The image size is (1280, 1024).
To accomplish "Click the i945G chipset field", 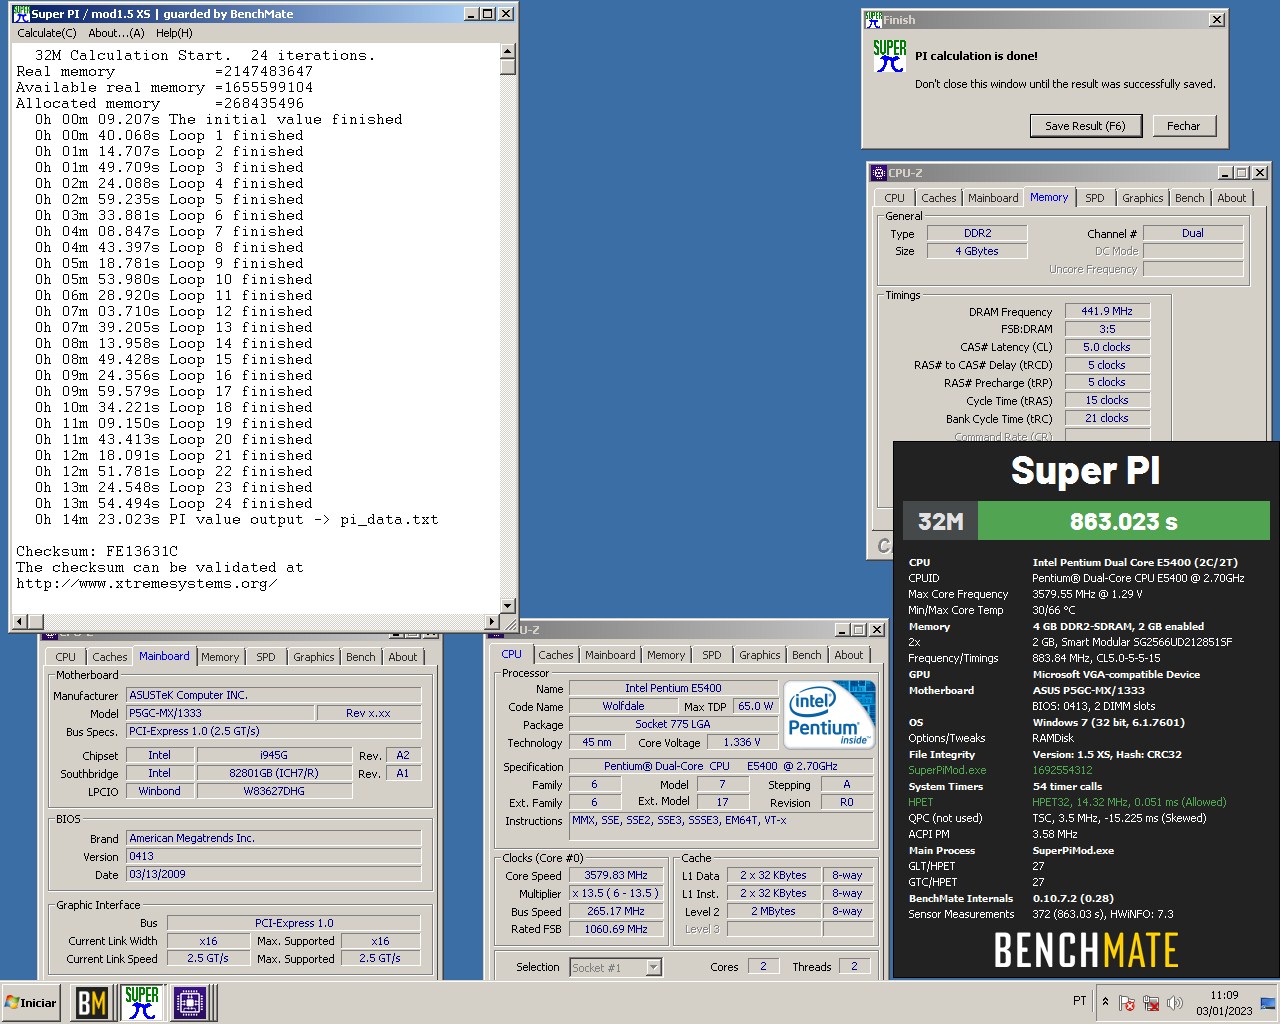I will 274,755.
